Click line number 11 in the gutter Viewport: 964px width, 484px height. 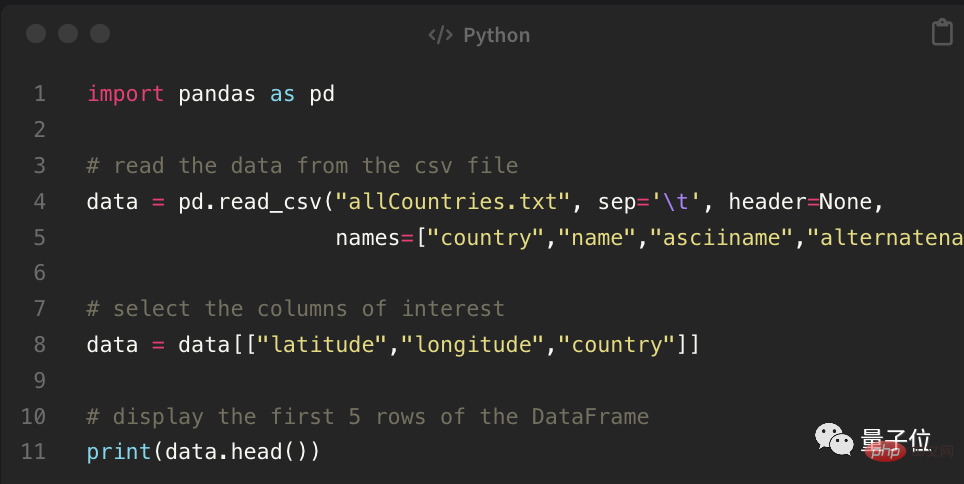click(34, 452)
